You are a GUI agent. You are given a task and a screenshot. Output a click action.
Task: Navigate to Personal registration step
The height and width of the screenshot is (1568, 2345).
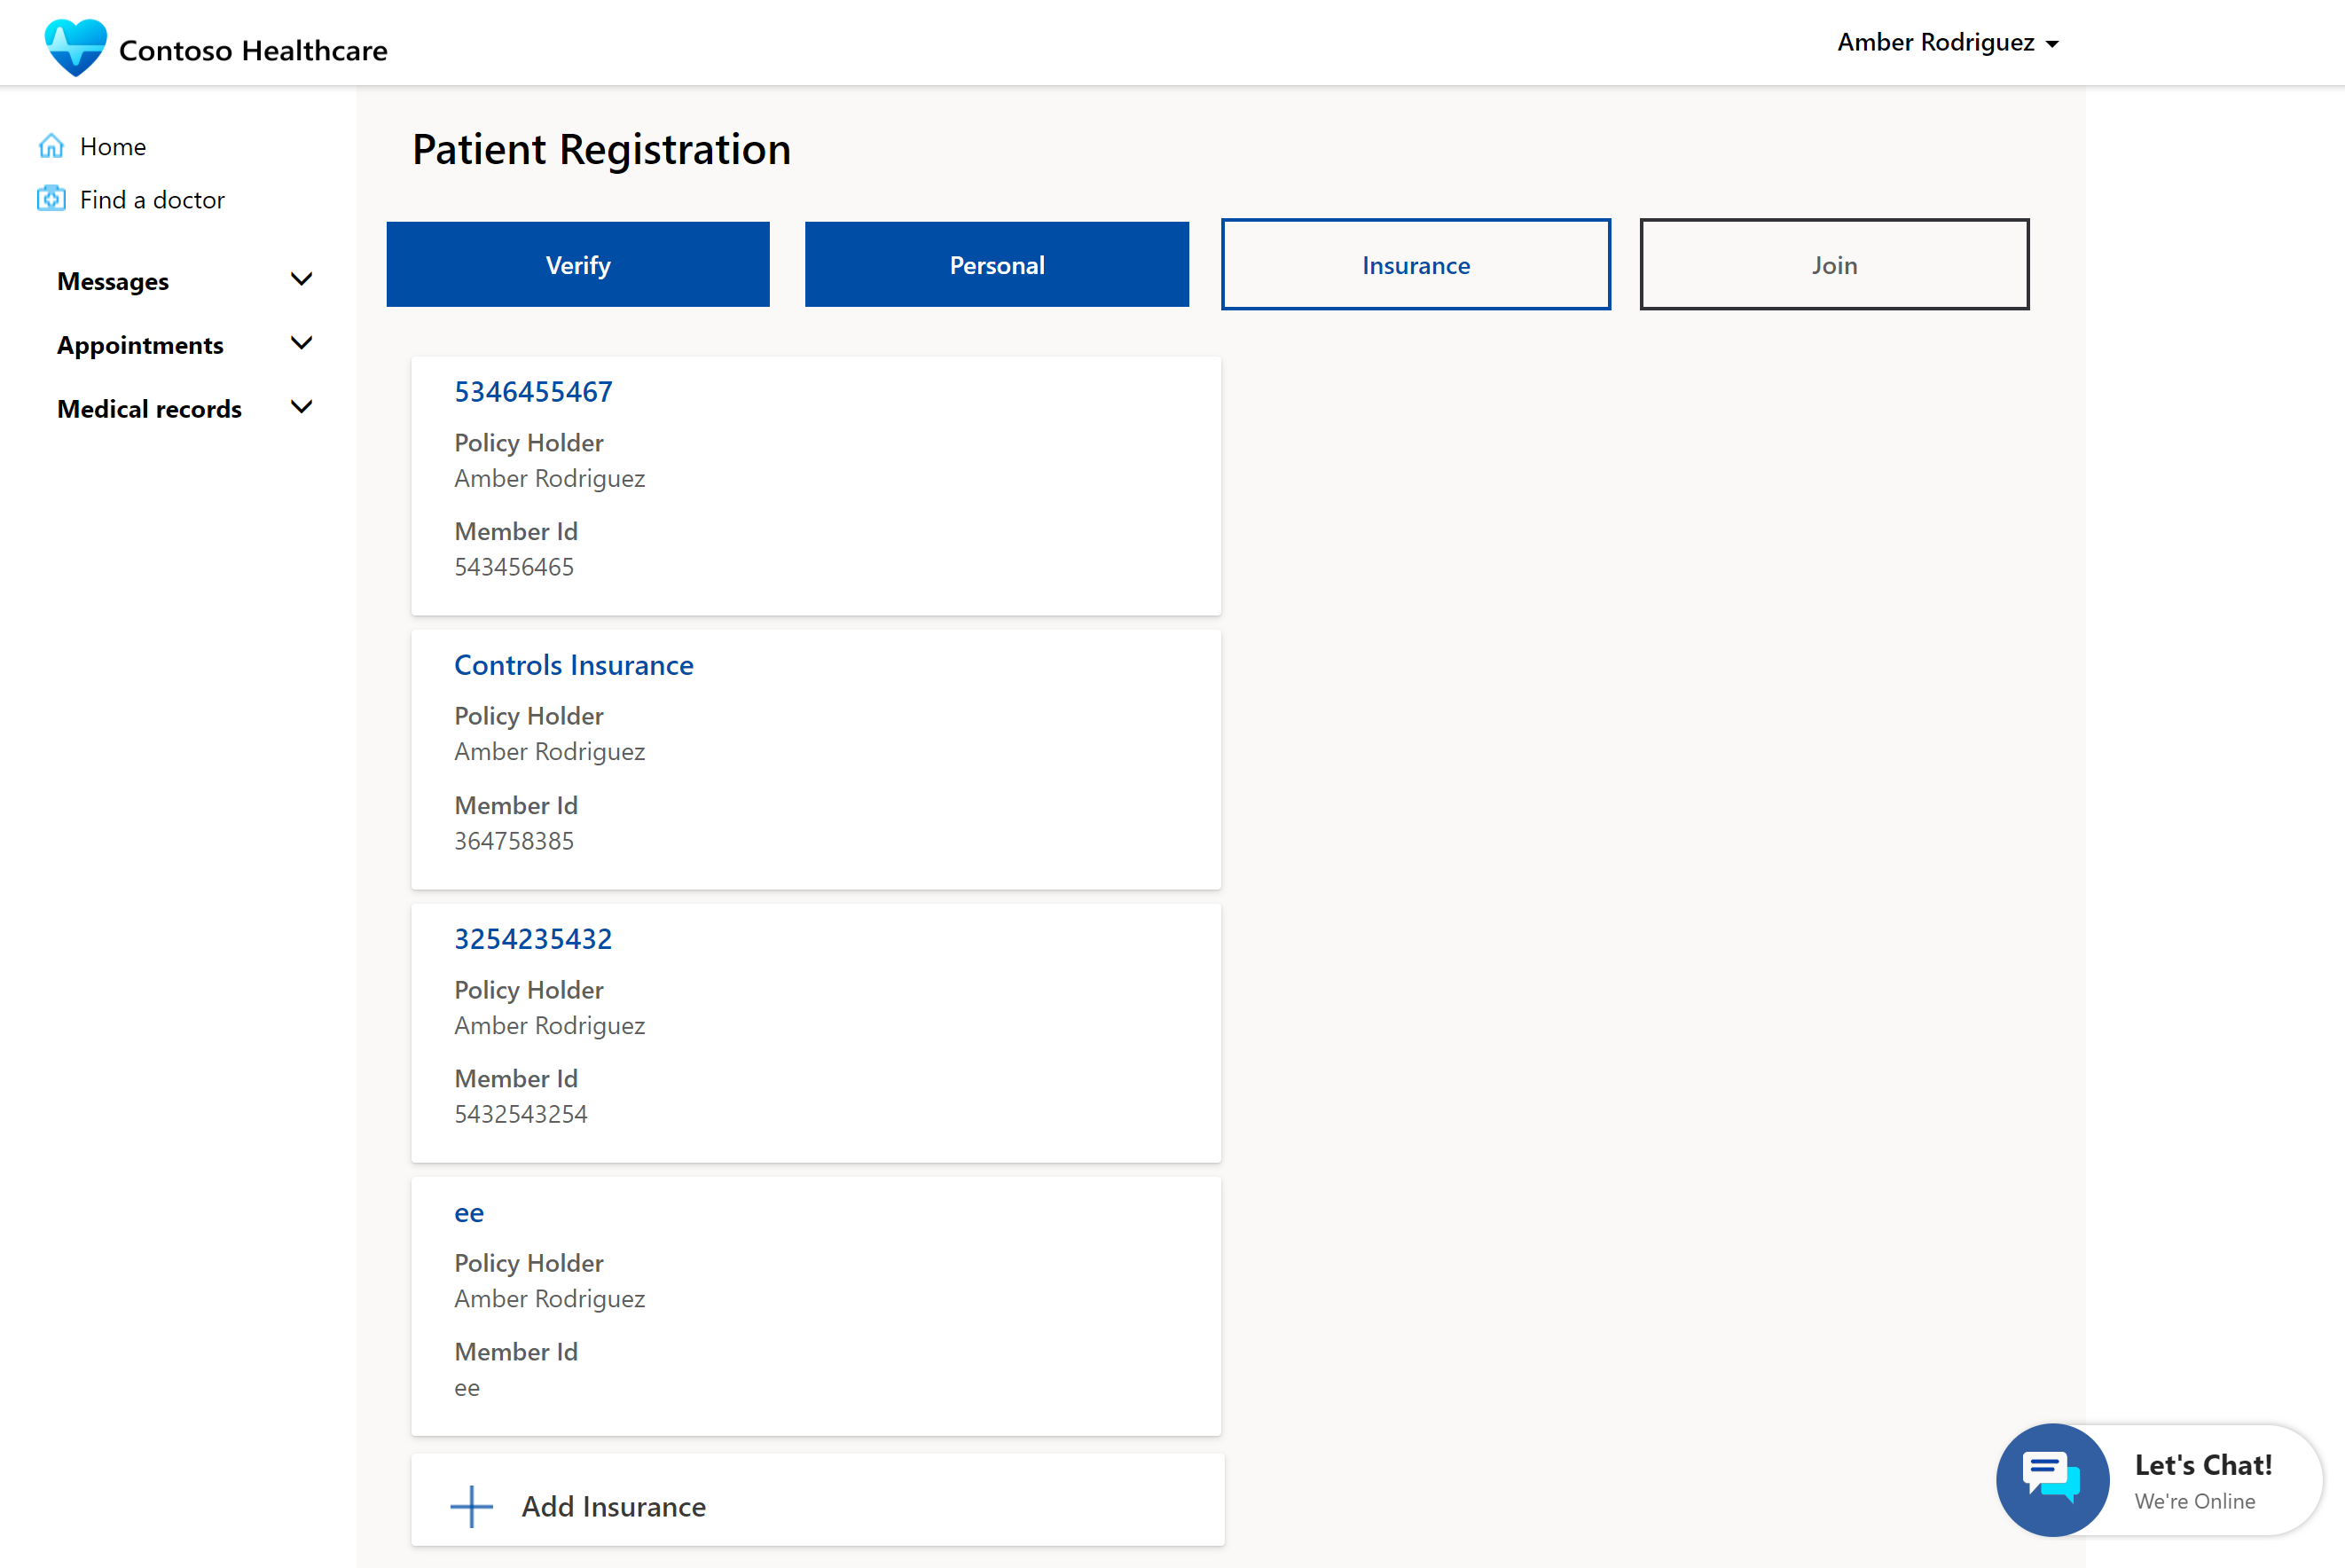pos(998,264)
